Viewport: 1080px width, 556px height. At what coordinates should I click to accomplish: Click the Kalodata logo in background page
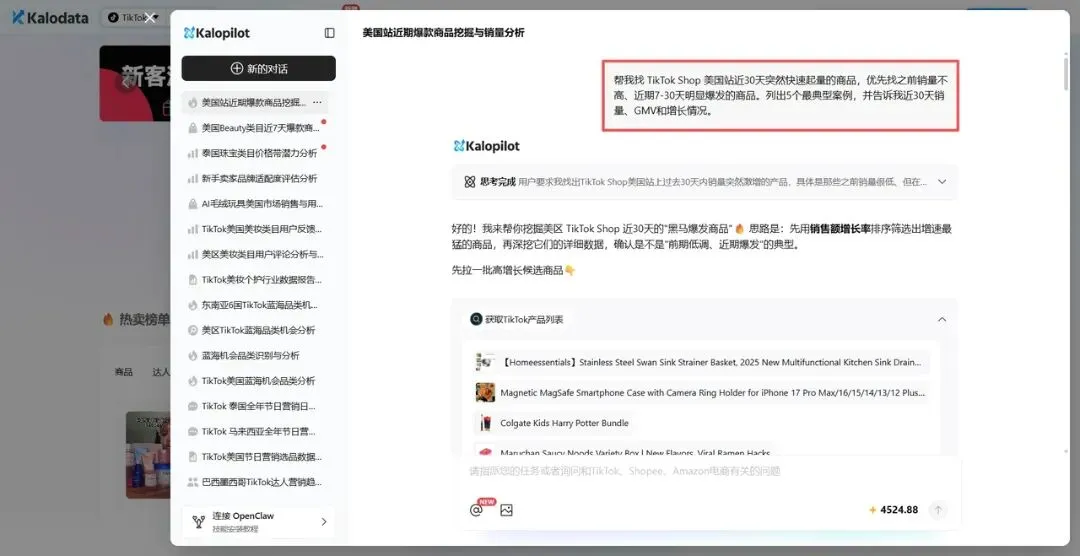point(50,17)
